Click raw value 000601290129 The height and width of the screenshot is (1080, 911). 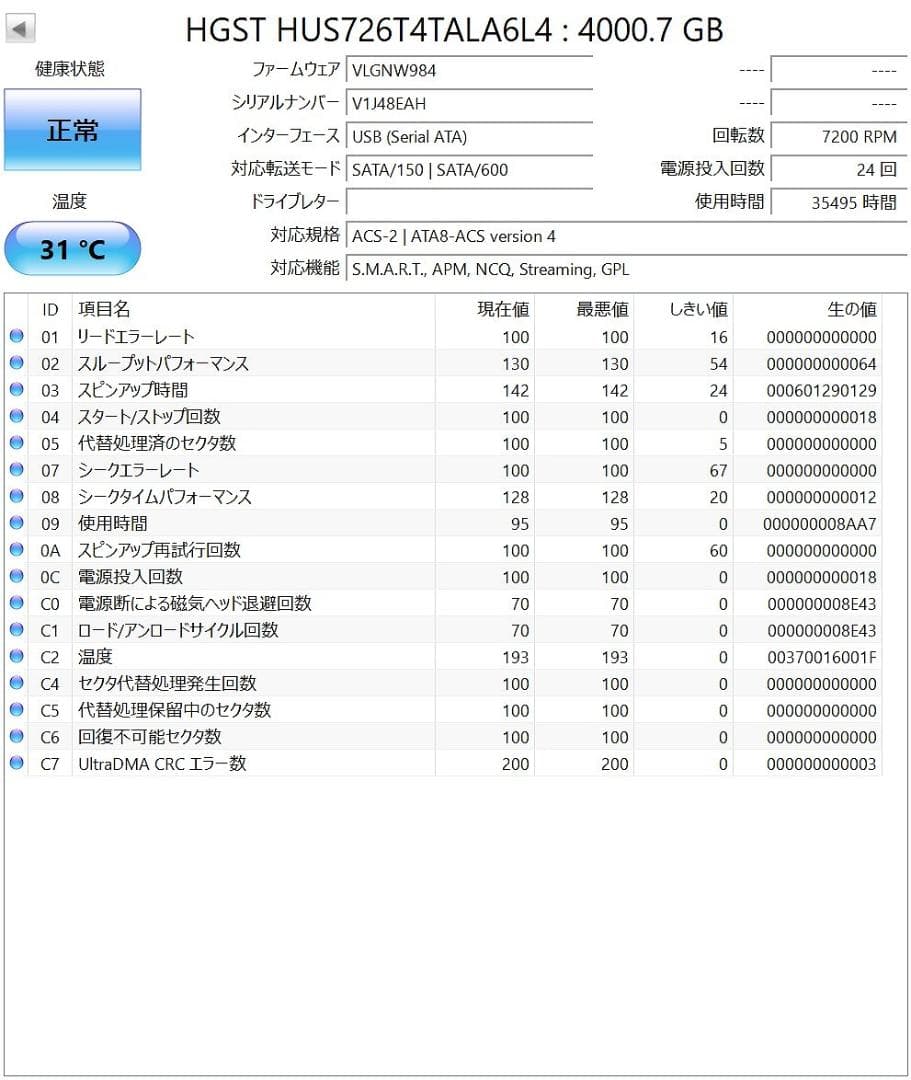(x=821, y=391)
